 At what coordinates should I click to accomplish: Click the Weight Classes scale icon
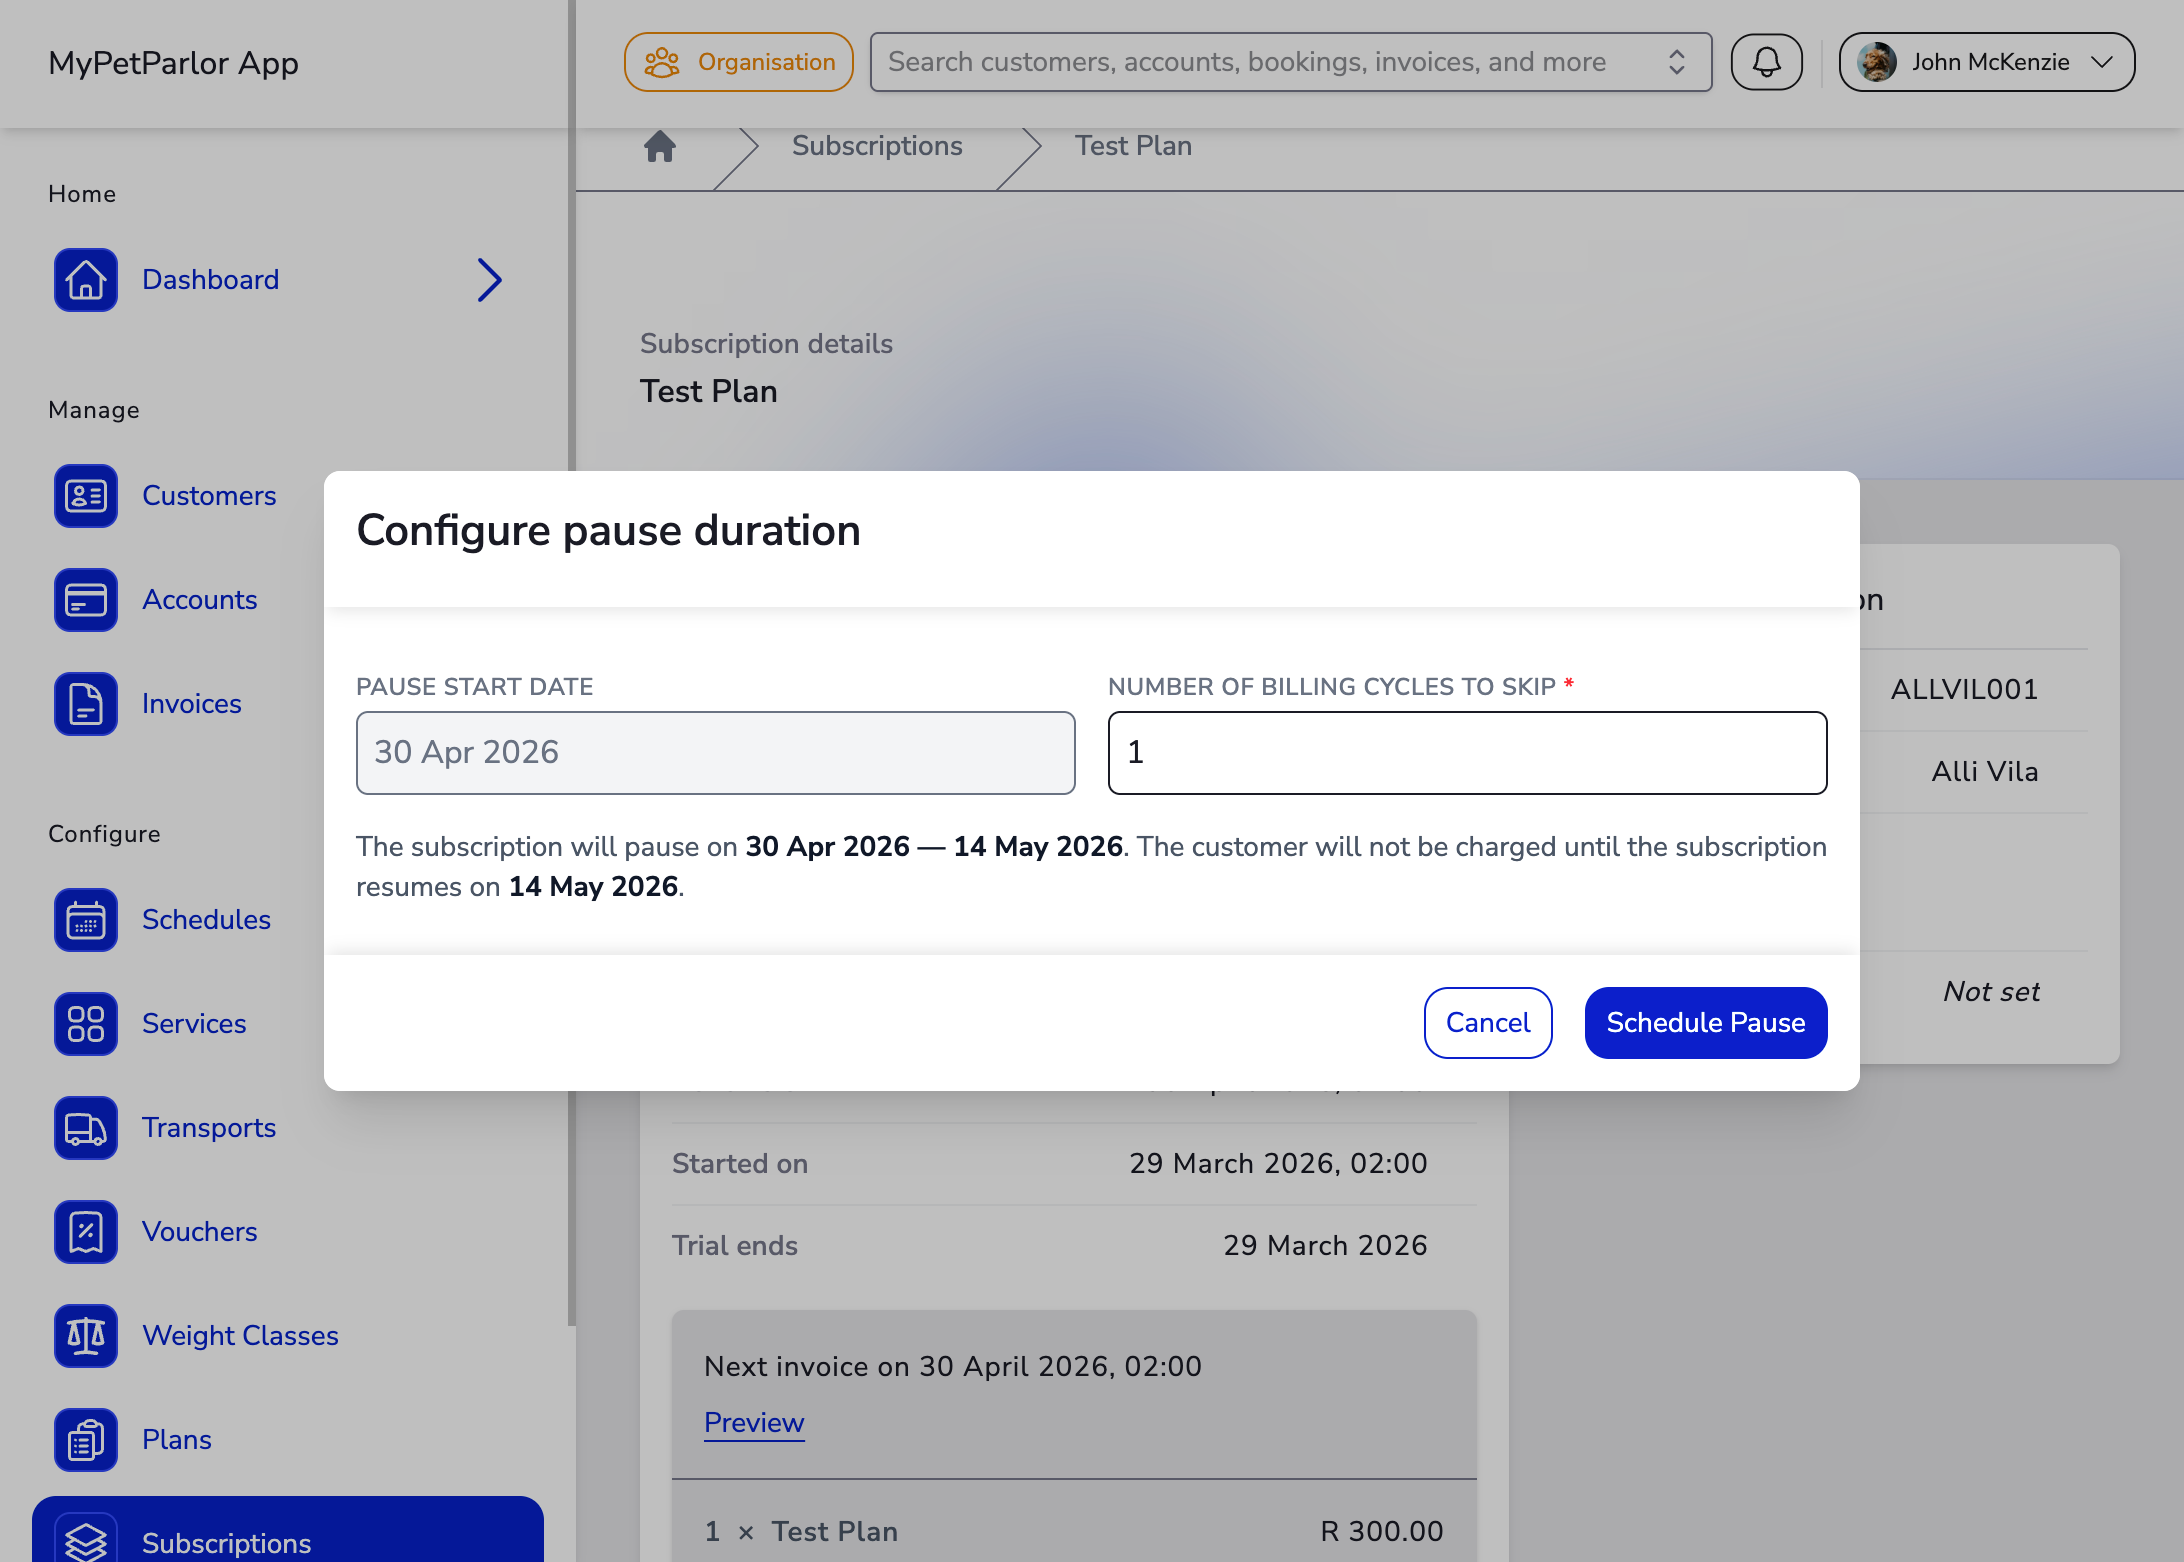pos(86,1336)
